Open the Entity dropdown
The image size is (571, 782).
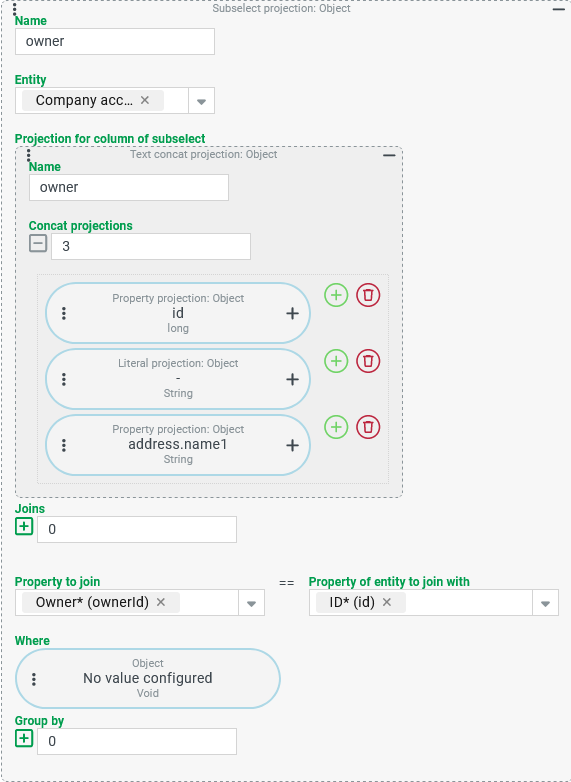[201, 101]
